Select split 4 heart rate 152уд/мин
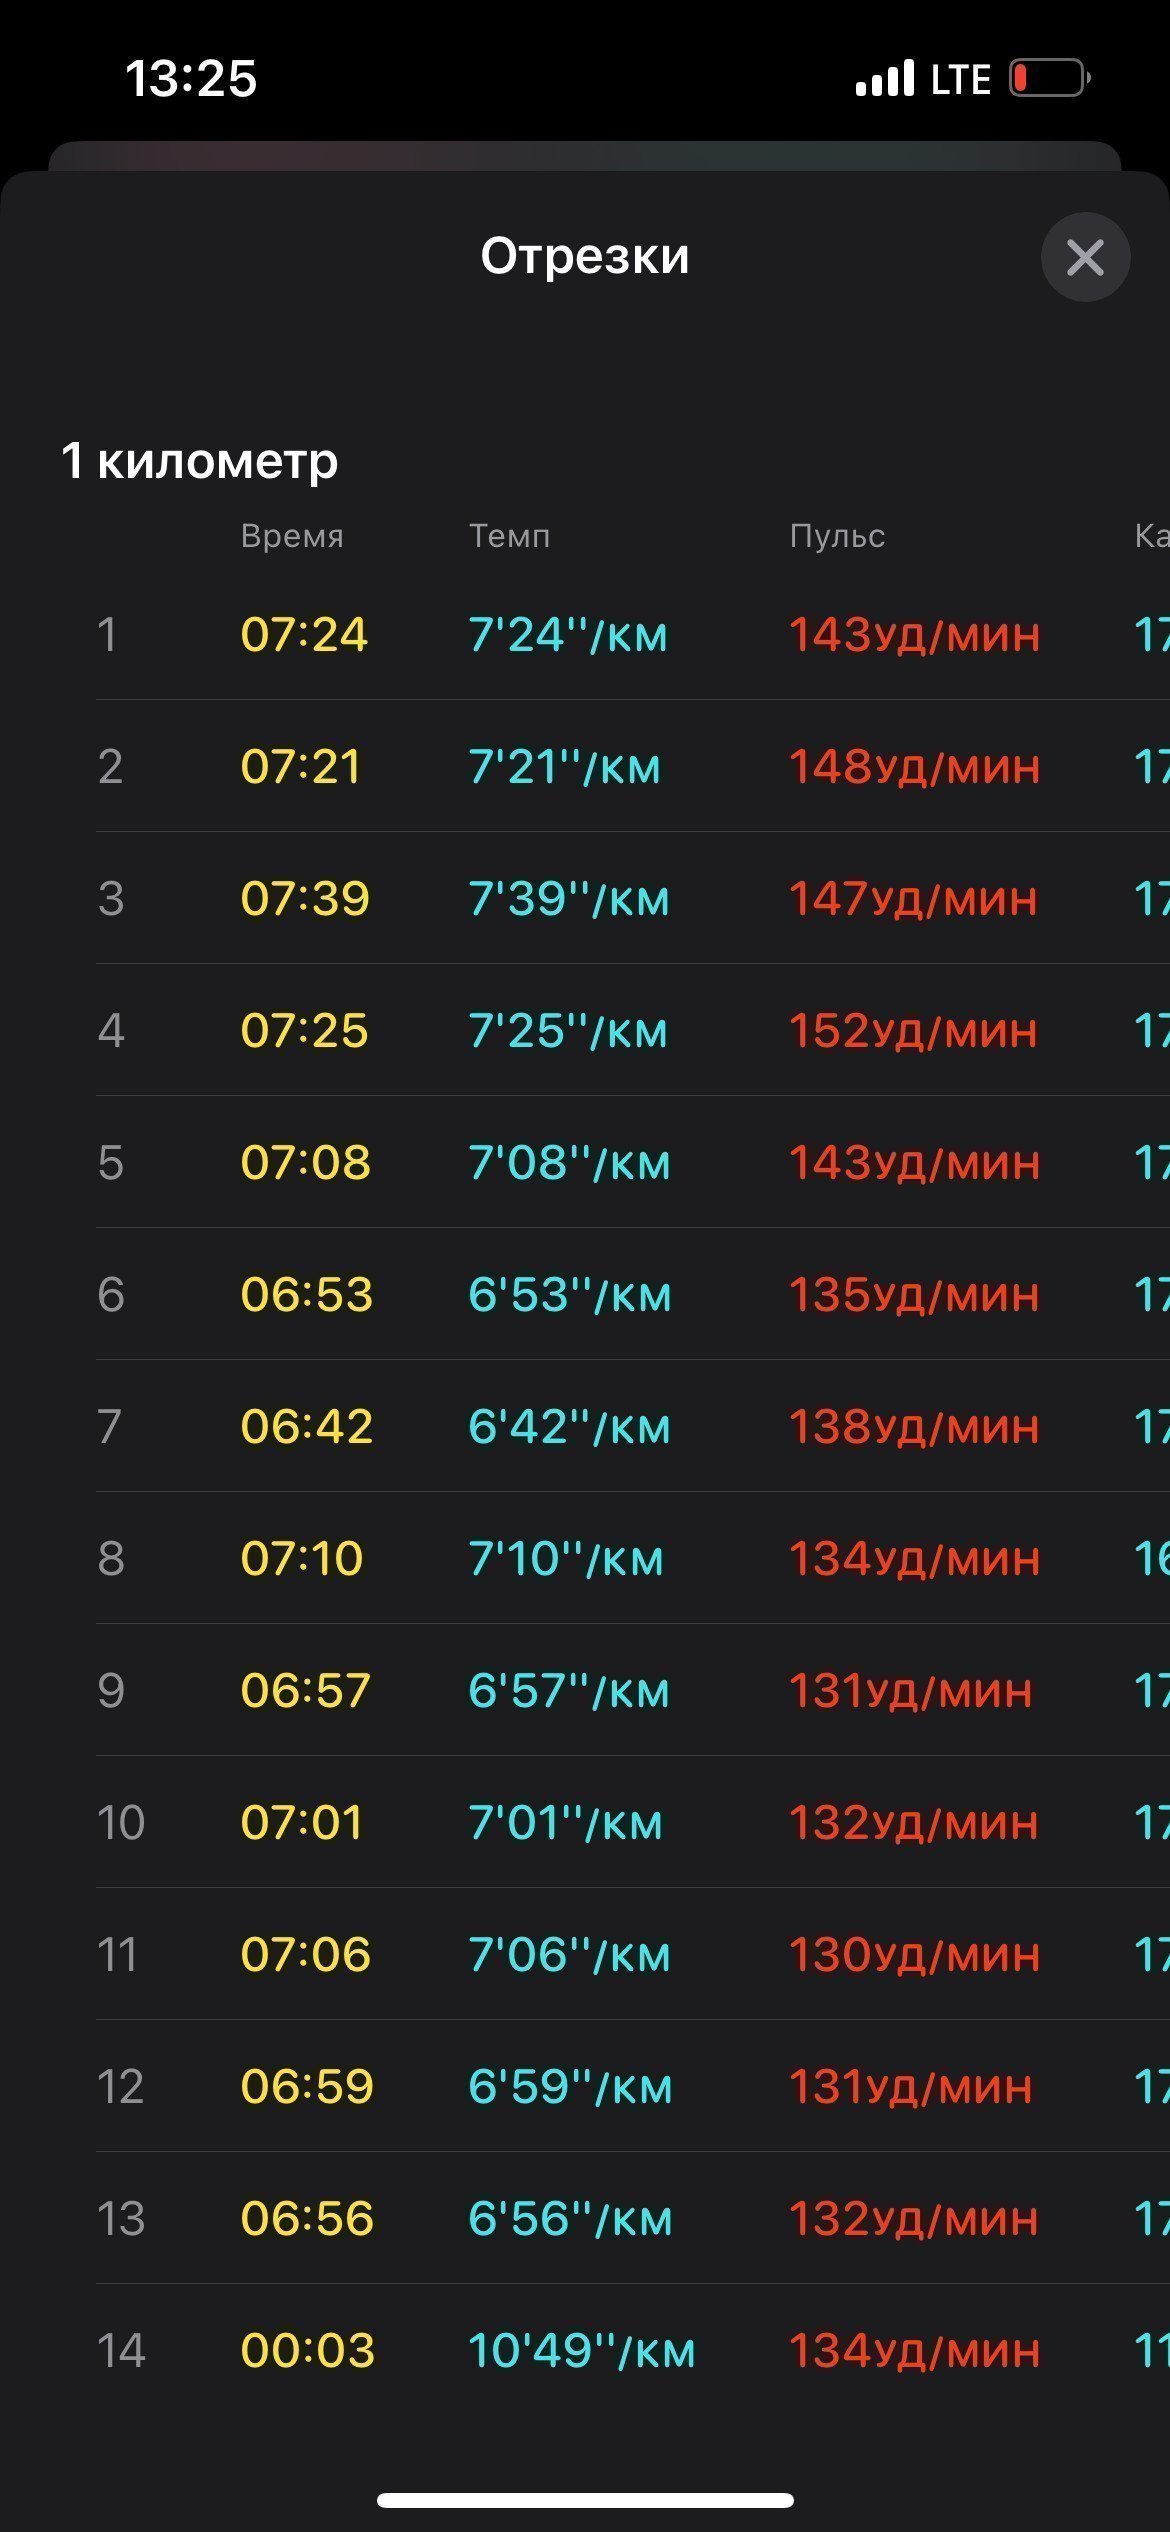1170x2532 pixels. (913, 1031)
